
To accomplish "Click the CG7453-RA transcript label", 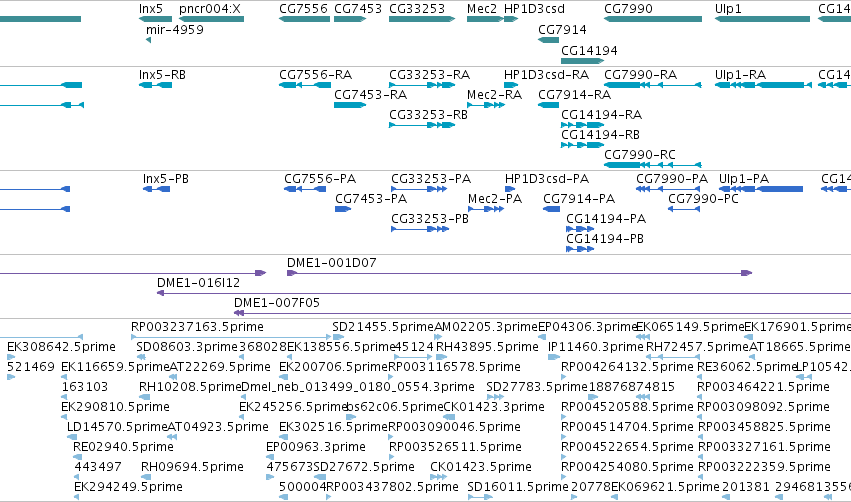I will [371, 95].
